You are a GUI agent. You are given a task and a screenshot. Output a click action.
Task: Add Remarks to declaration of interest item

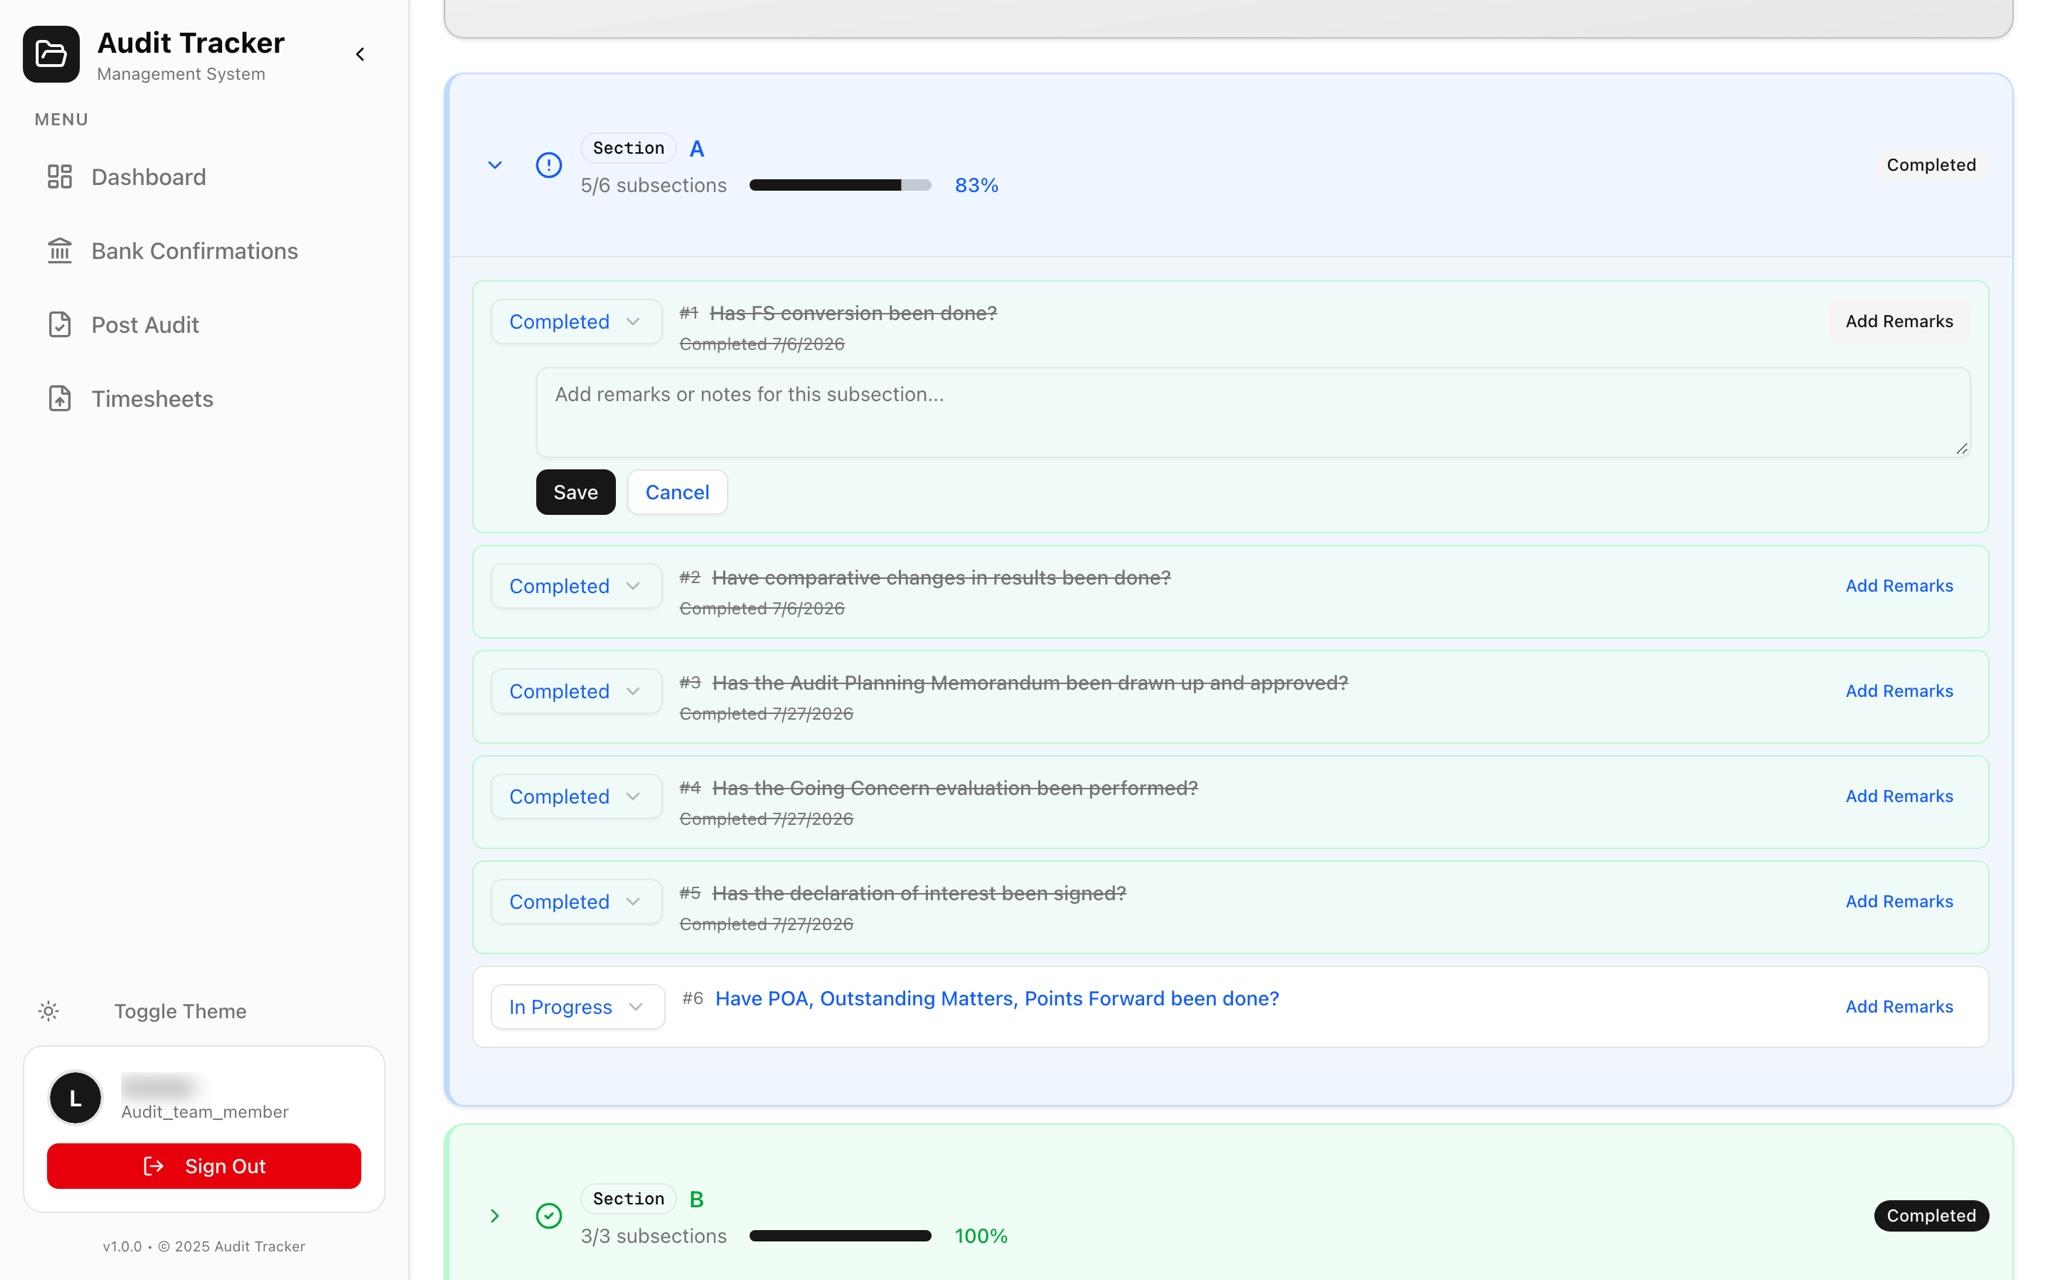1899,902
